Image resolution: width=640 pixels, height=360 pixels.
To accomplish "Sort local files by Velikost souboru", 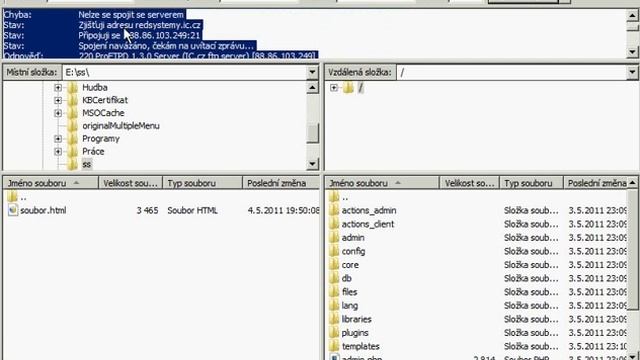I will tap(131, 183).
